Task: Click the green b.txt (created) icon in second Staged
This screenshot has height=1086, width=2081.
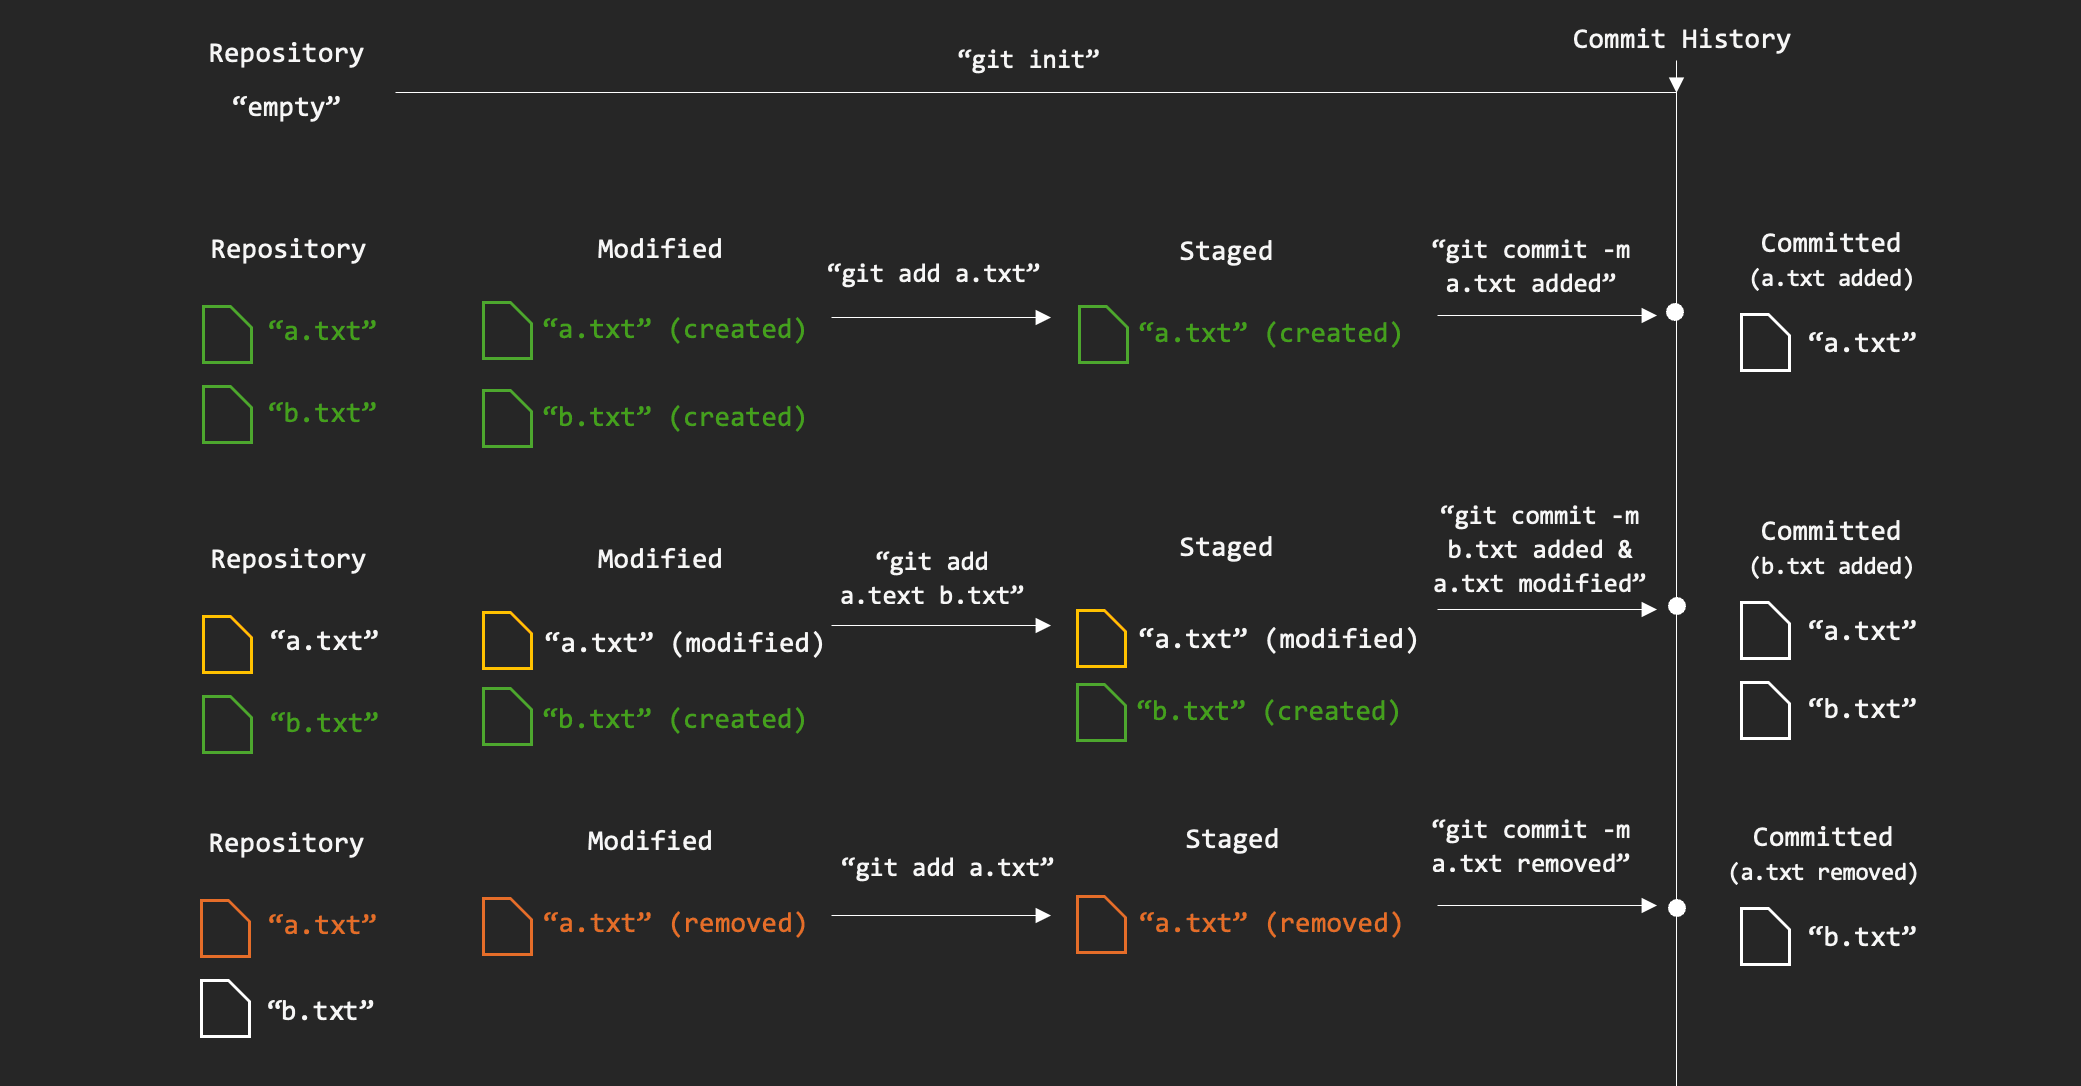Action: point(1101,712)
